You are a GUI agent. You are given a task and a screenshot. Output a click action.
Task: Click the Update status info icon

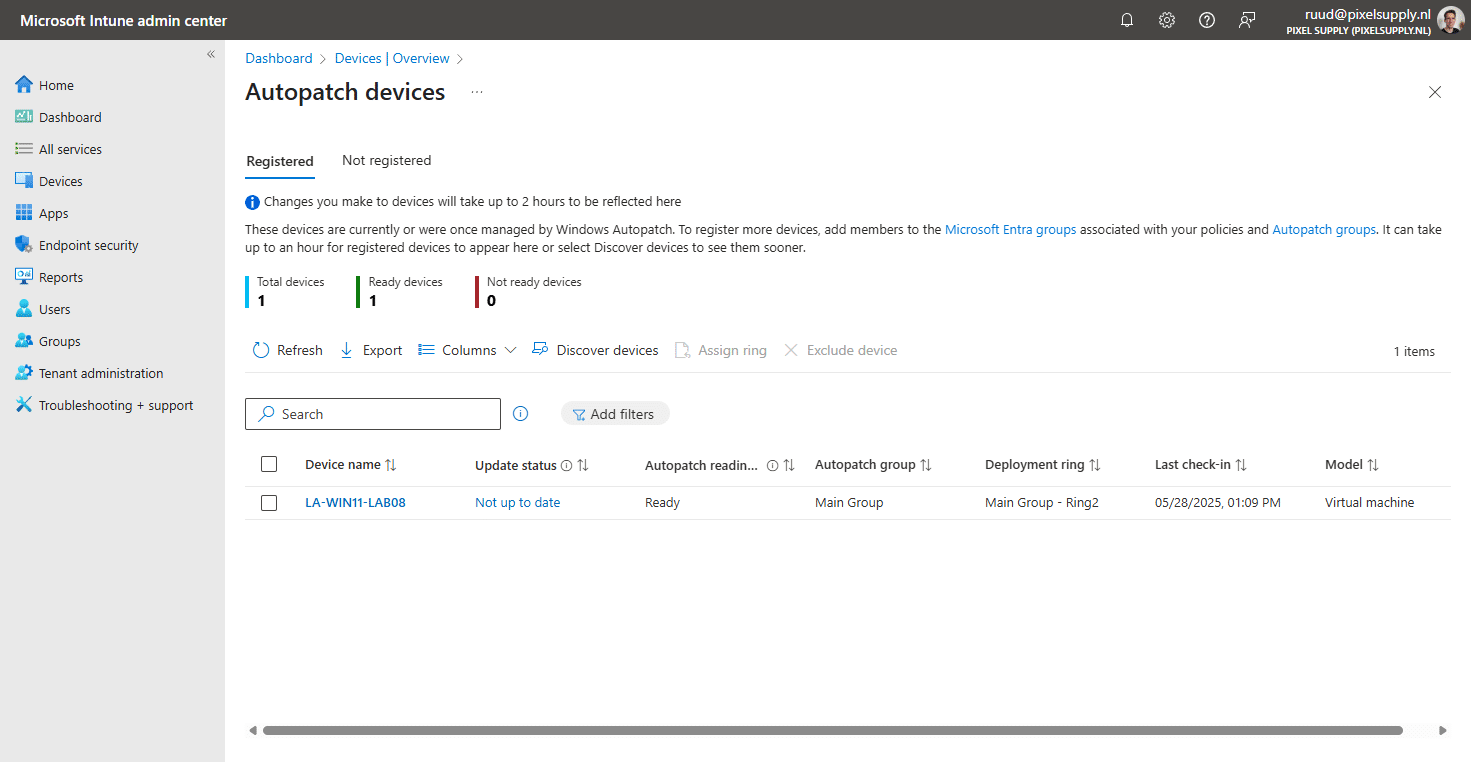[x=566, y=465]
